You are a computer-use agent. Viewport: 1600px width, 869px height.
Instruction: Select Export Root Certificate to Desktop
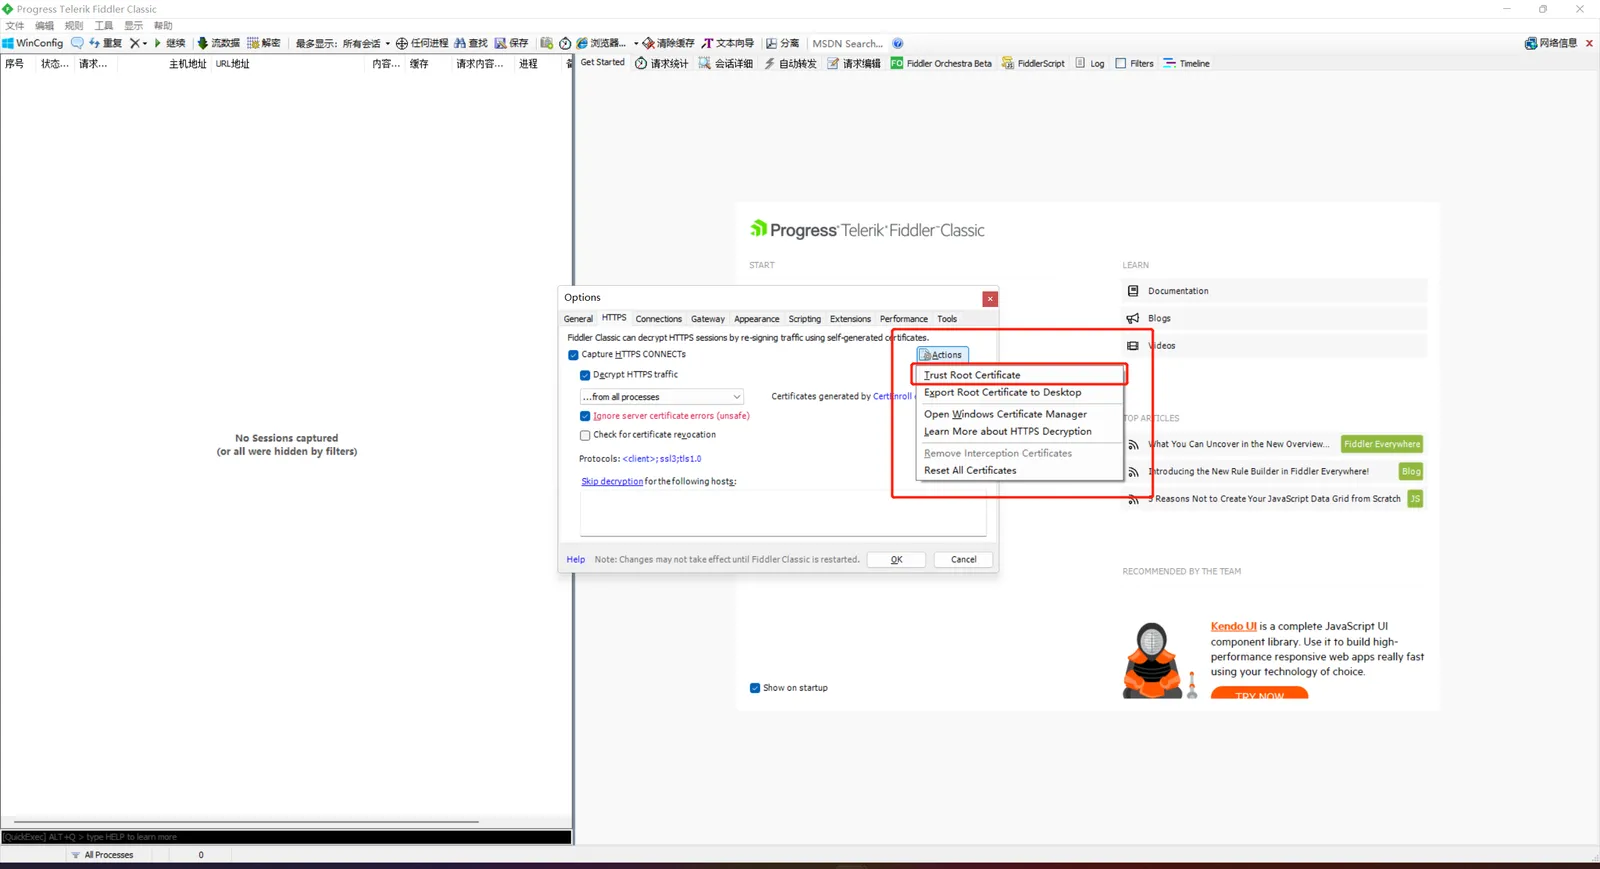(x=1019, y=393)
